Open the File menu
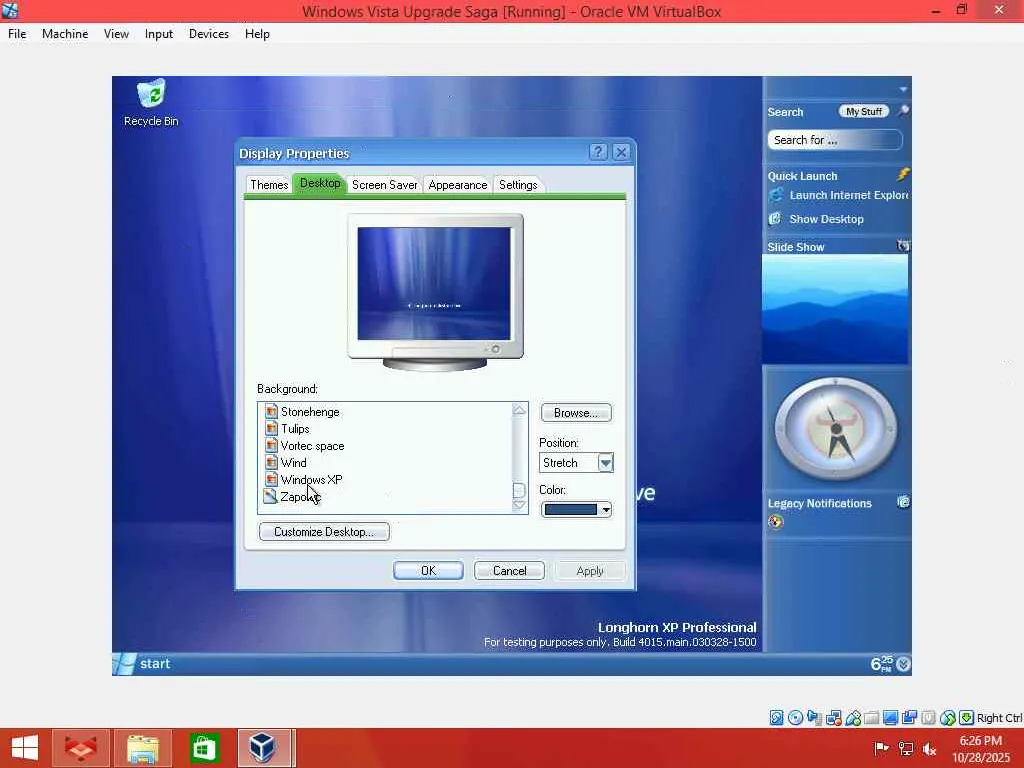Screen dimensions: 1024x768 tap(17, 34)
